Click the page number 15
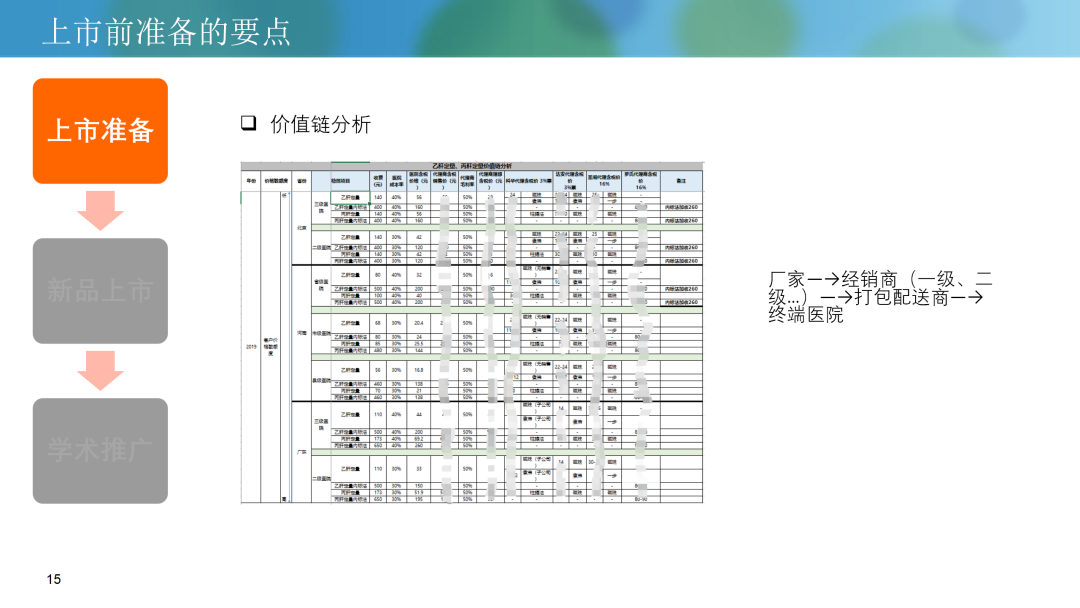Image resolution: width=1080 pixels, height=608 pixels. coord(54,580)
